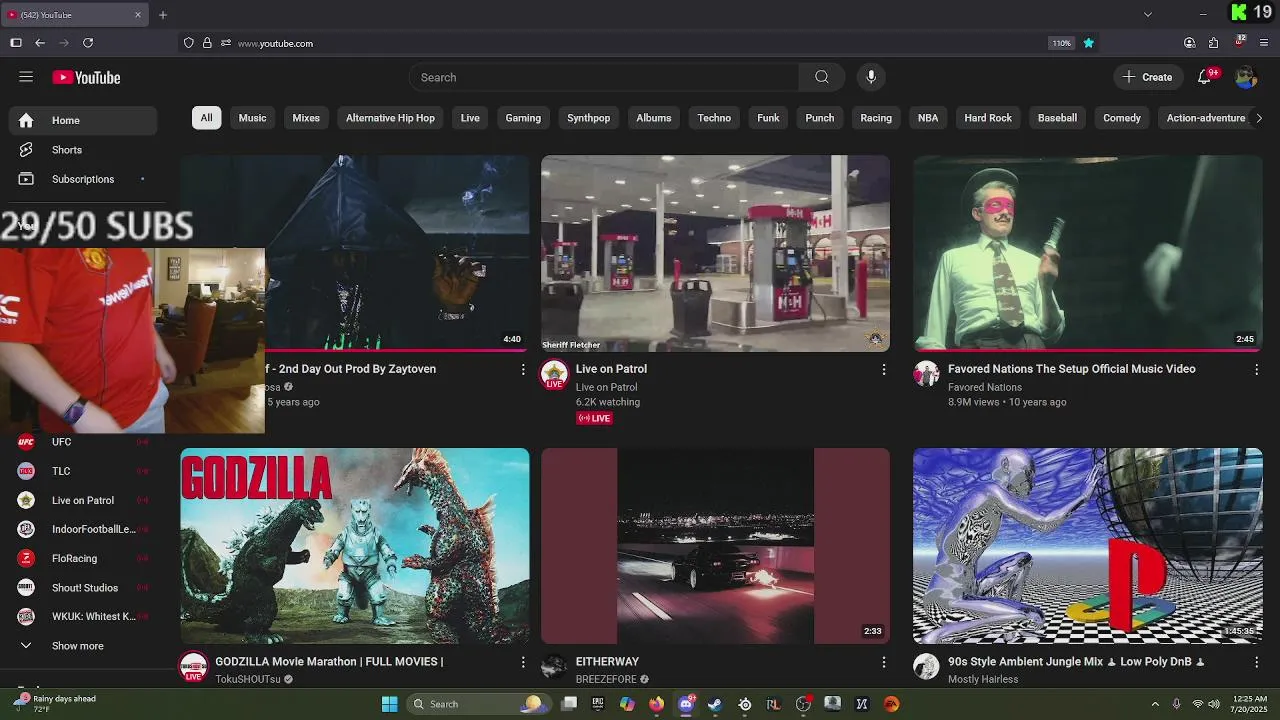
Task: Go back in browser history
Action: [x=40, y=43]
